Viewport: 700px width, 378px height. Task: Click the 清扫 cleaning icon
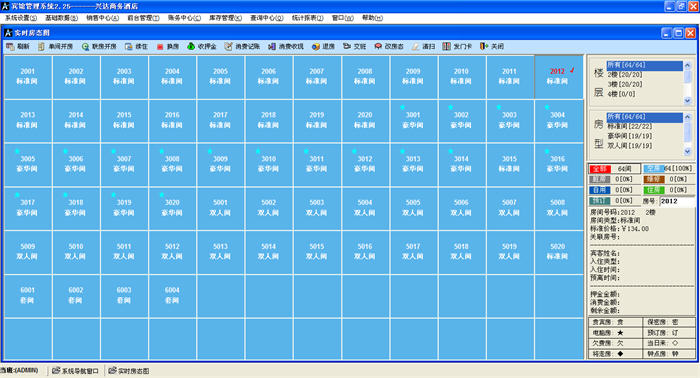pos(415,46)
